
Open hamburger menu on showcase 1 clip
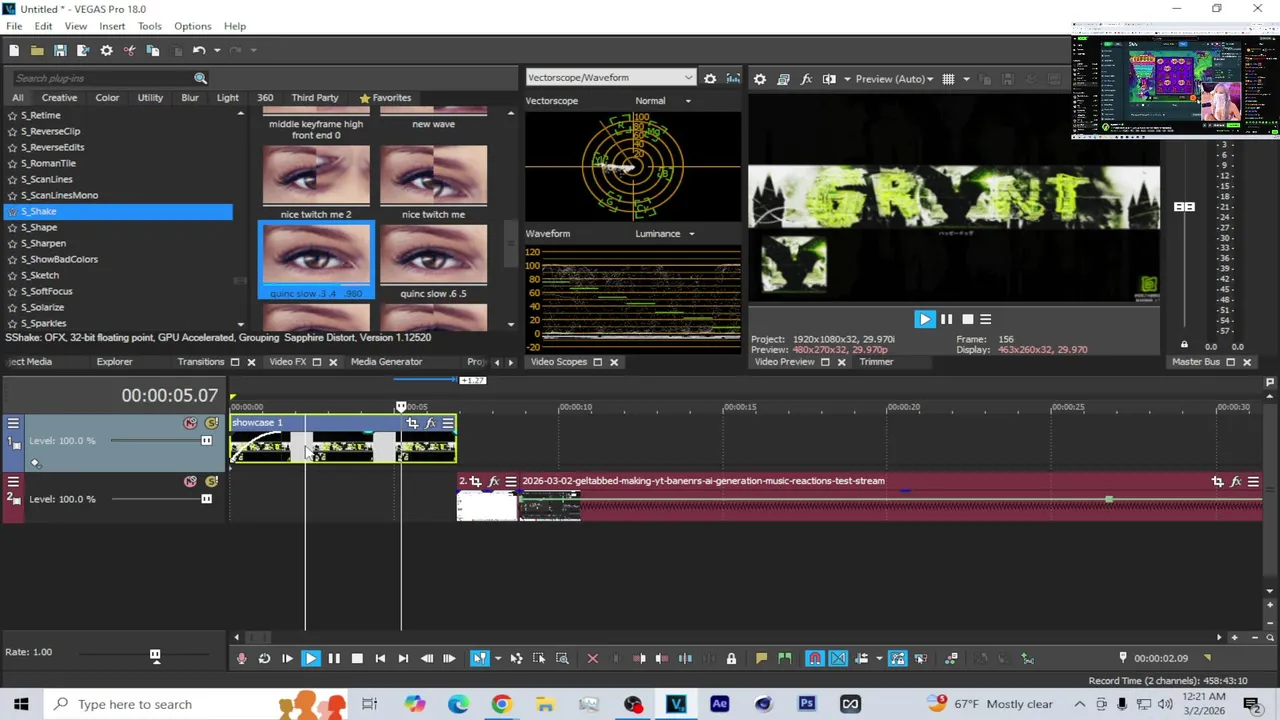(x=447, y=423)
